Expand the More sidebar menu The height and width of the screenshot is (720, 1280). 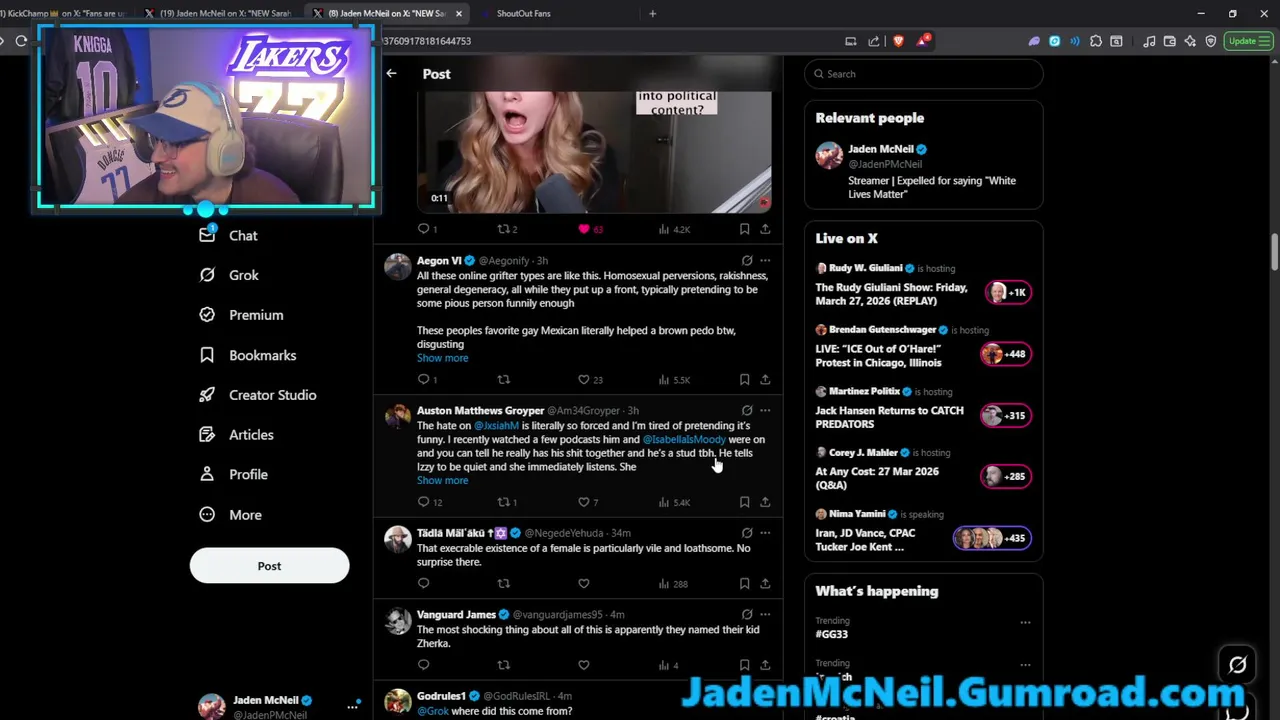coord(229,515)
